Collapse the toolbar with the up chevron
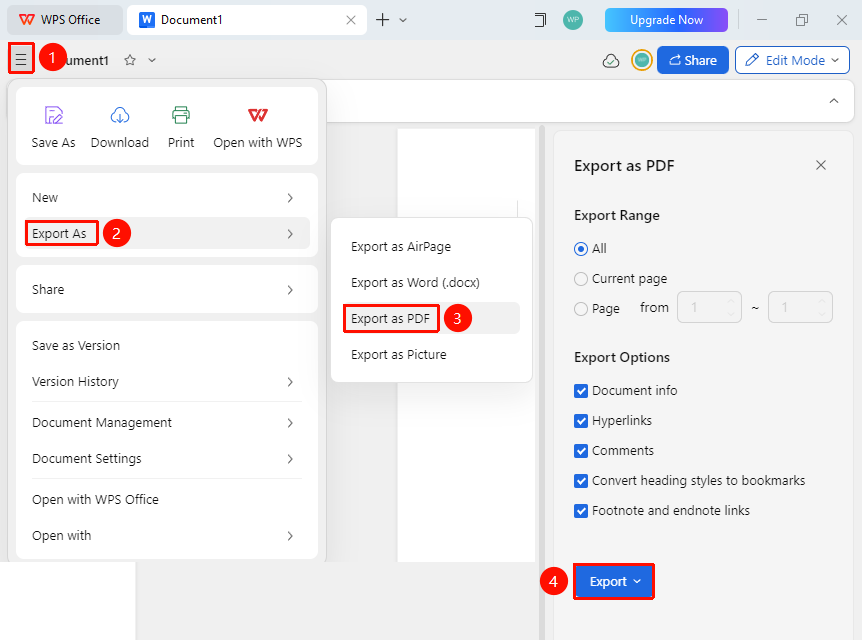Image resolution: width=862 pixels, height=640 pixels. [833, 101]
